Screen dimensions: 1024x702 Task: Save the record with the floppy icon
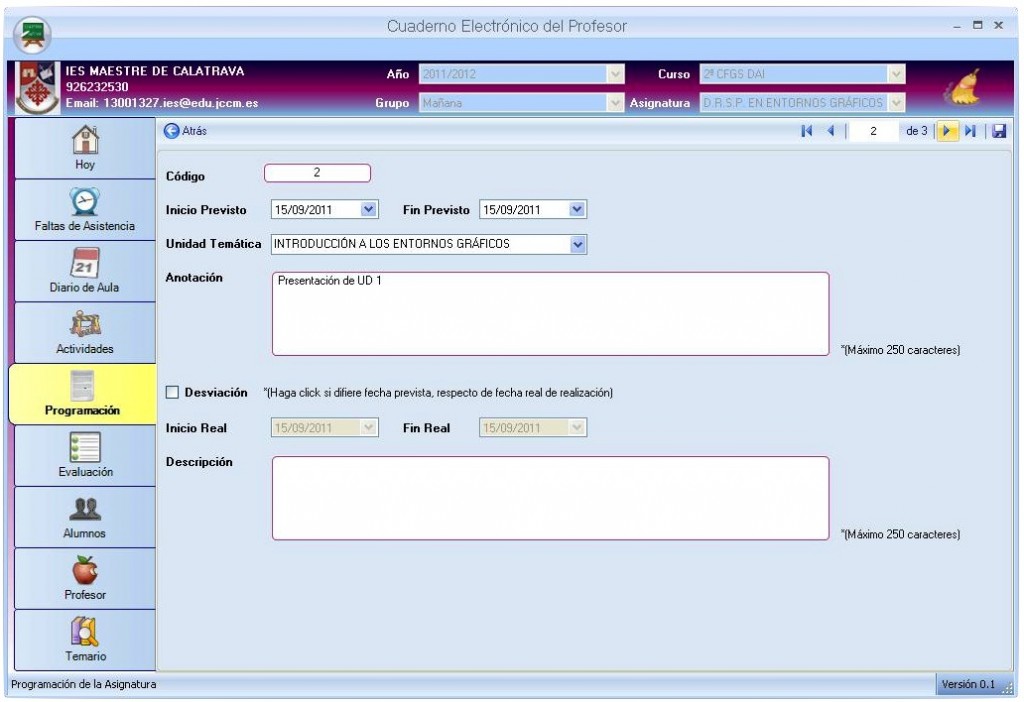point(999,131)
